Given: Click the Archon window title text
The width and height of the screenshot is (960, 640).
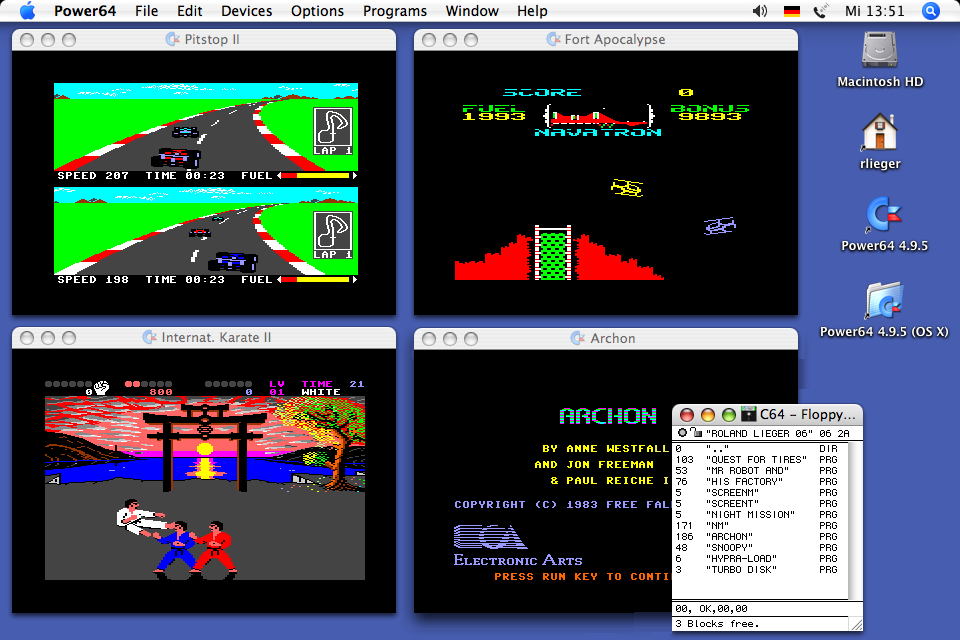Looking at the screenshot, I should [613, 338].
